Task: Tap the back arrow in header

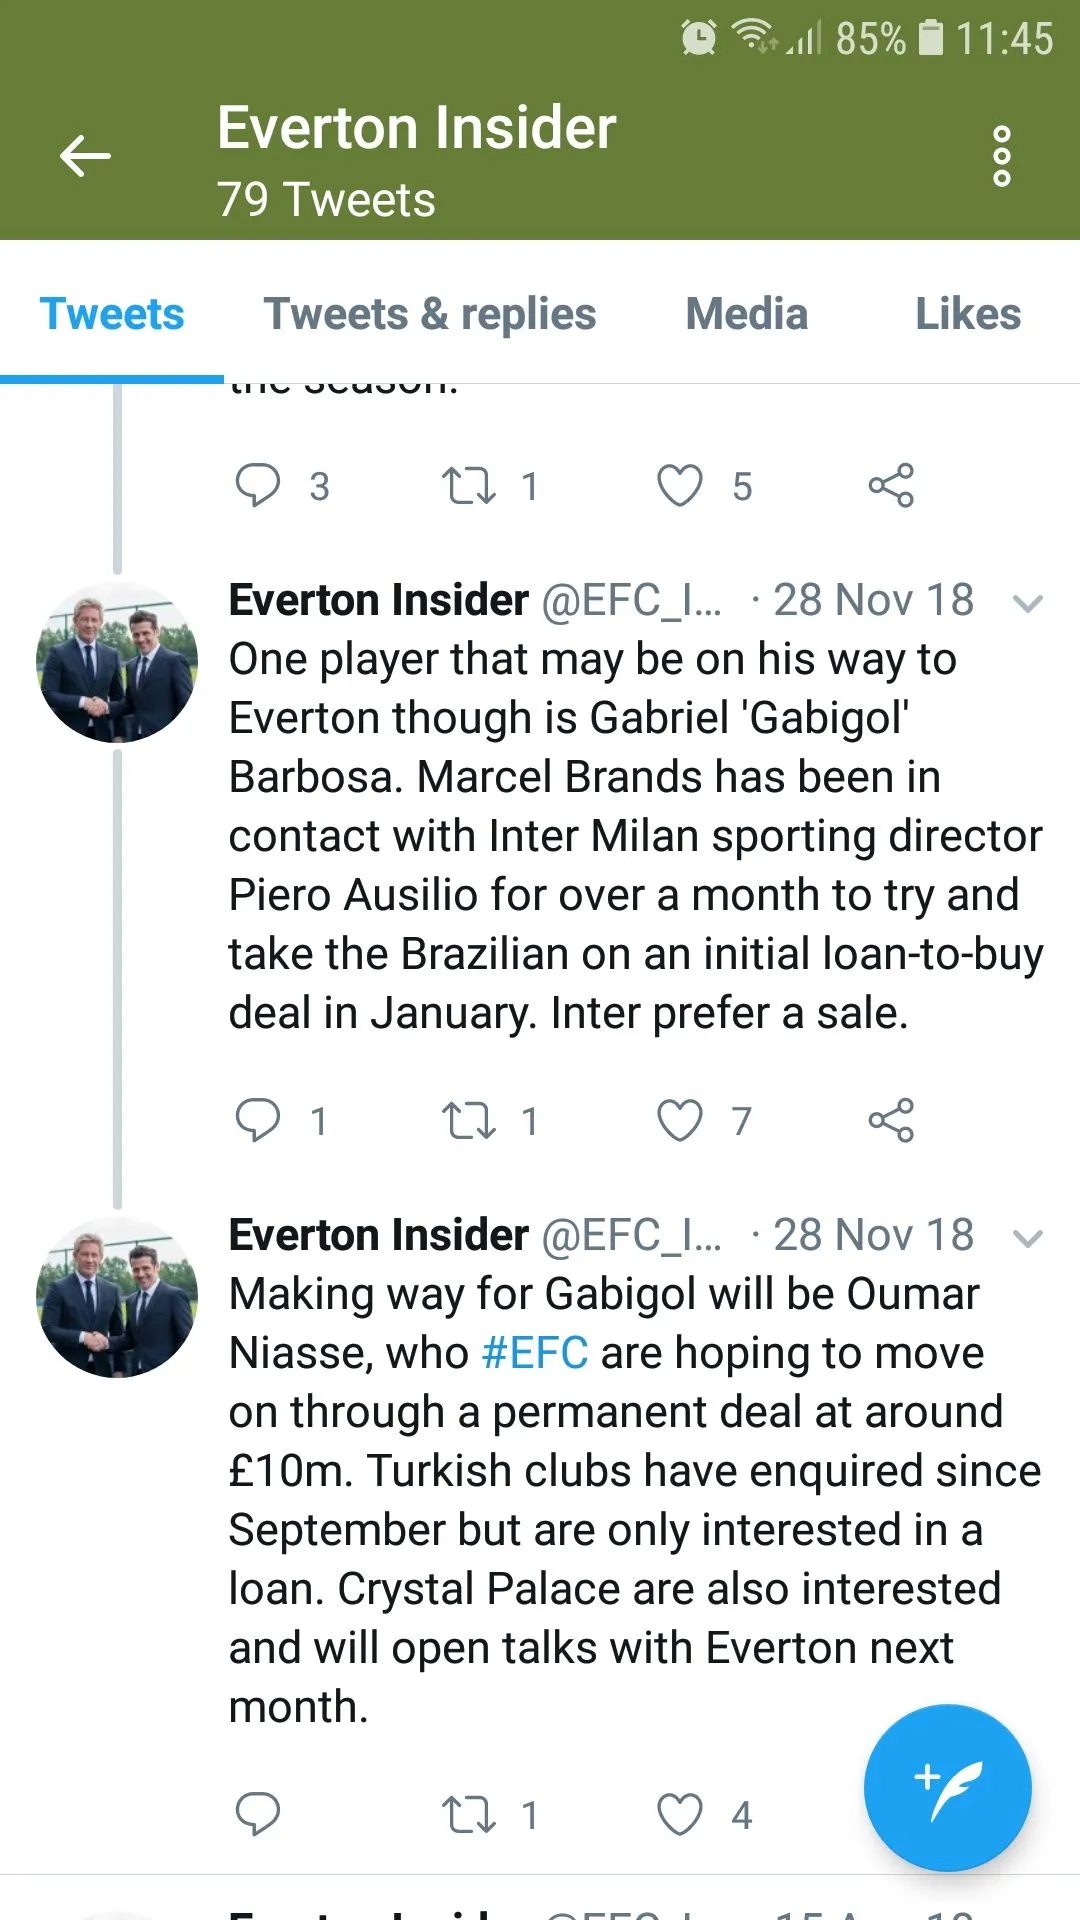Action: [x=85, y=156]
